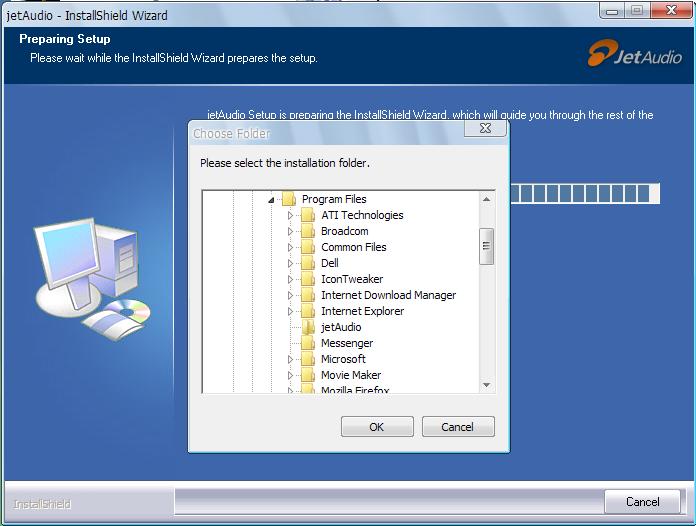Close the jetAudio InstallShield Wizard window
The image size is (696, 526).
pyautogui.click(x=672, y=10)
